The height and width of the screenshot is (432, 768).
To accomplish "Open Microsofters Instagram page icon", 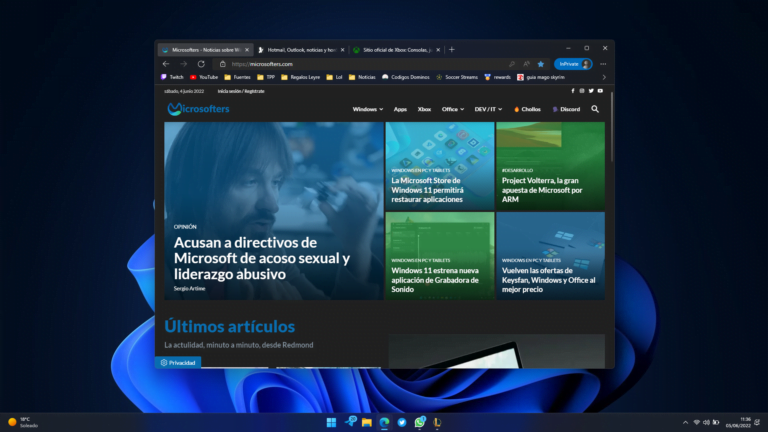I will [x=582, y=91].
